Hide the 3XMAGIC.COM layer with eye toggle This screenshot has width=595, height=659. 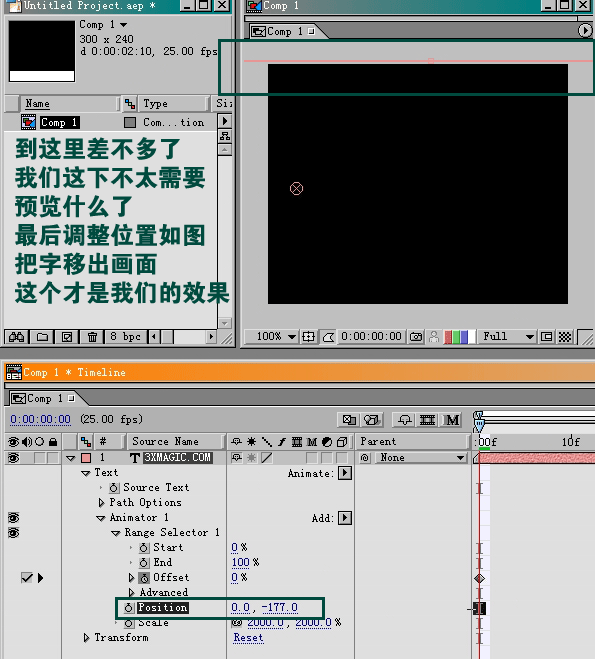[x=13, y=458]
